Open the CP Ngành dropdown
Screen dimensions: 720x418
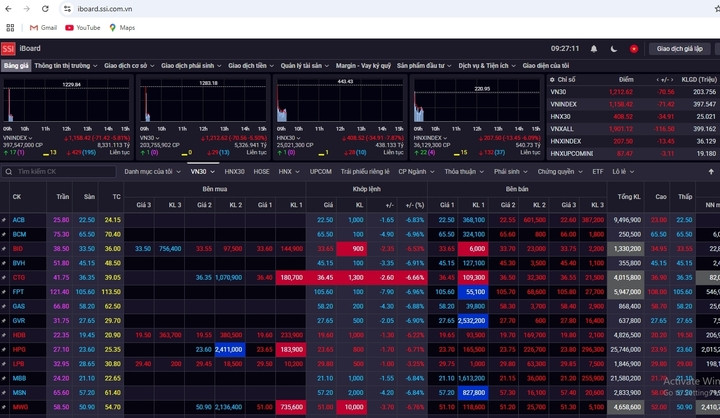[x=414, y=172]
